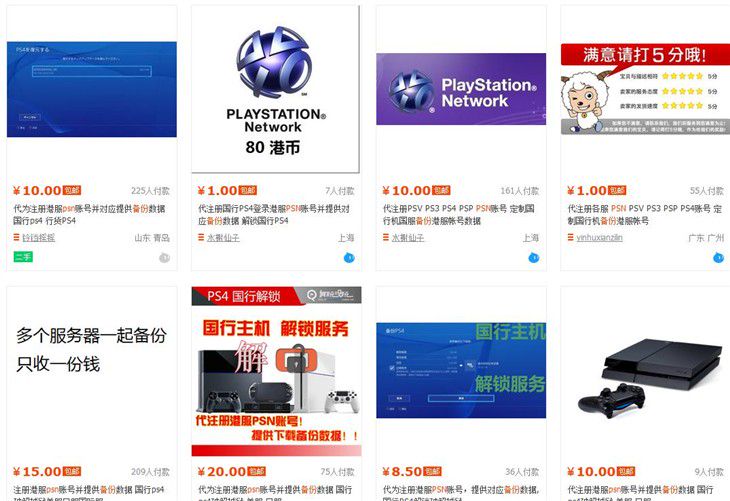Open PlayStation Network 80 港币 thumbnail
730x501 pixels.
tap(276, 89)
